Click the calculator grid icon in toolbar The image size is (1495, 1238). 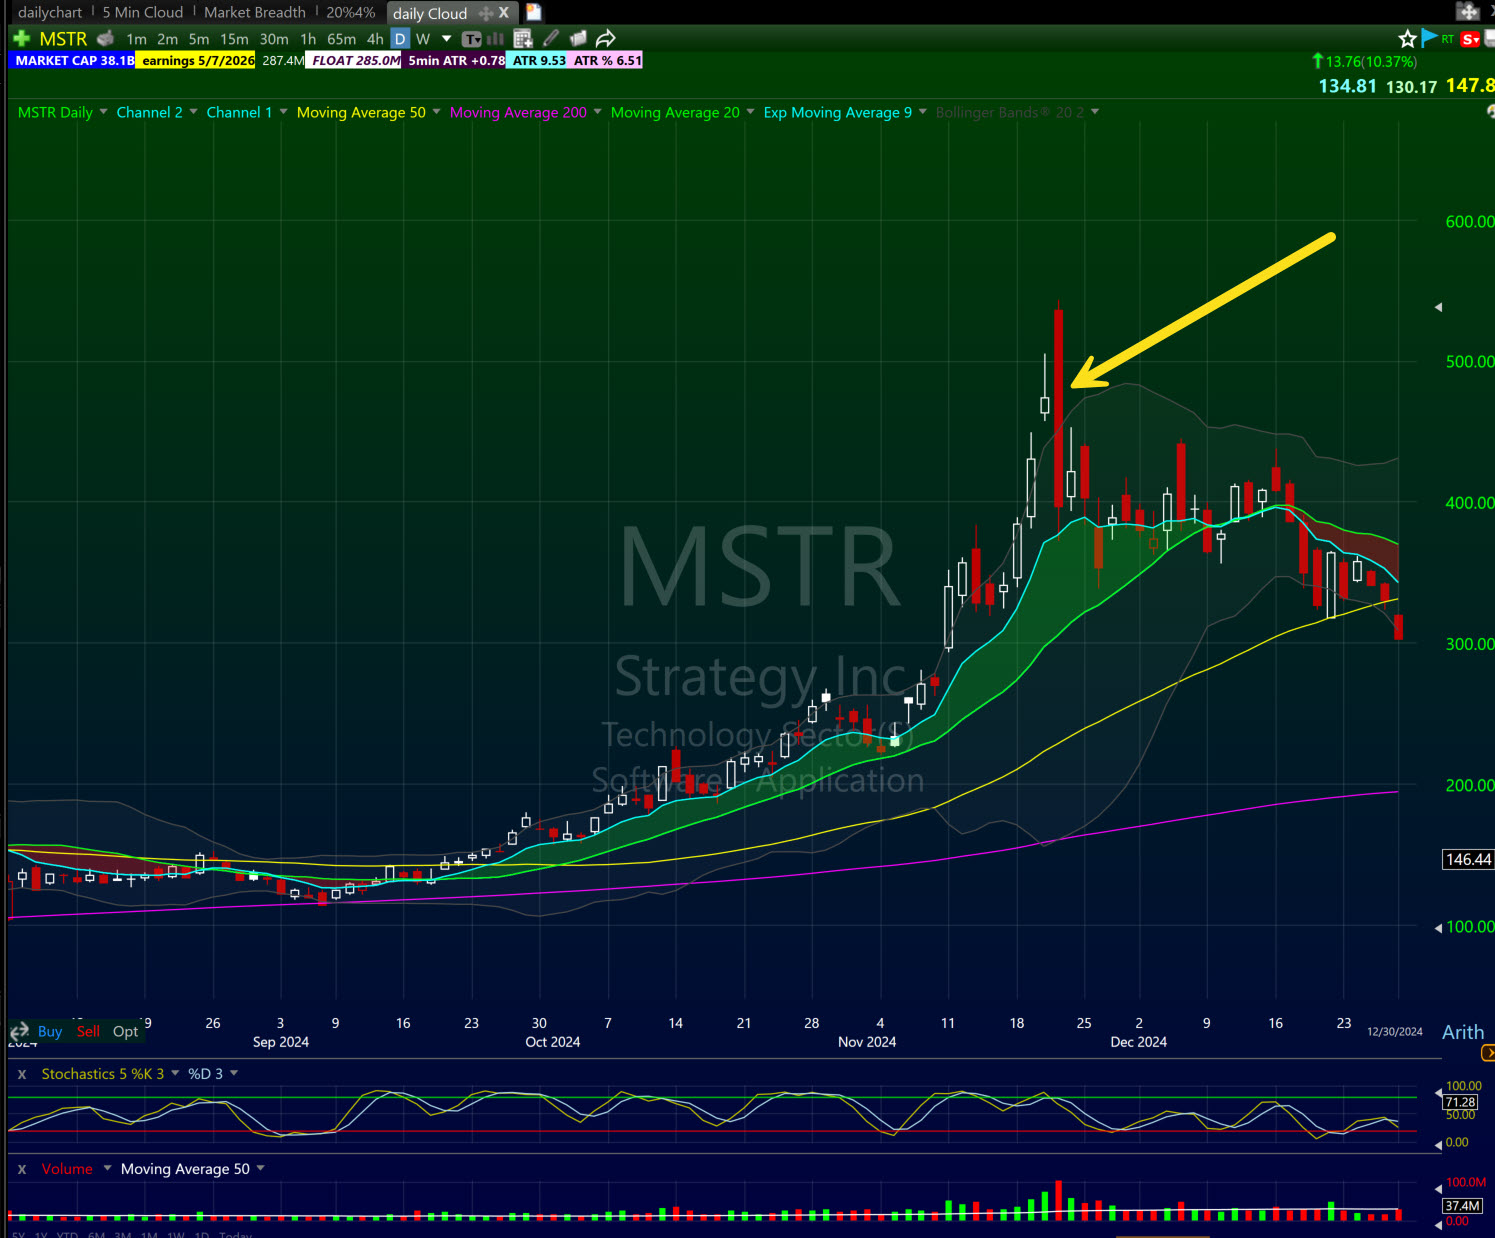522,37
